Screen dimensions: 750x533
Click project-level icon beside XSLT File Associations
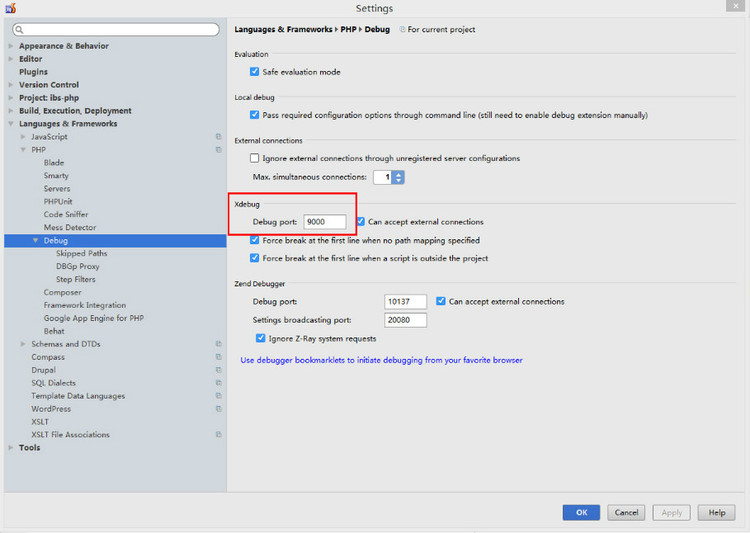[218, 435]
